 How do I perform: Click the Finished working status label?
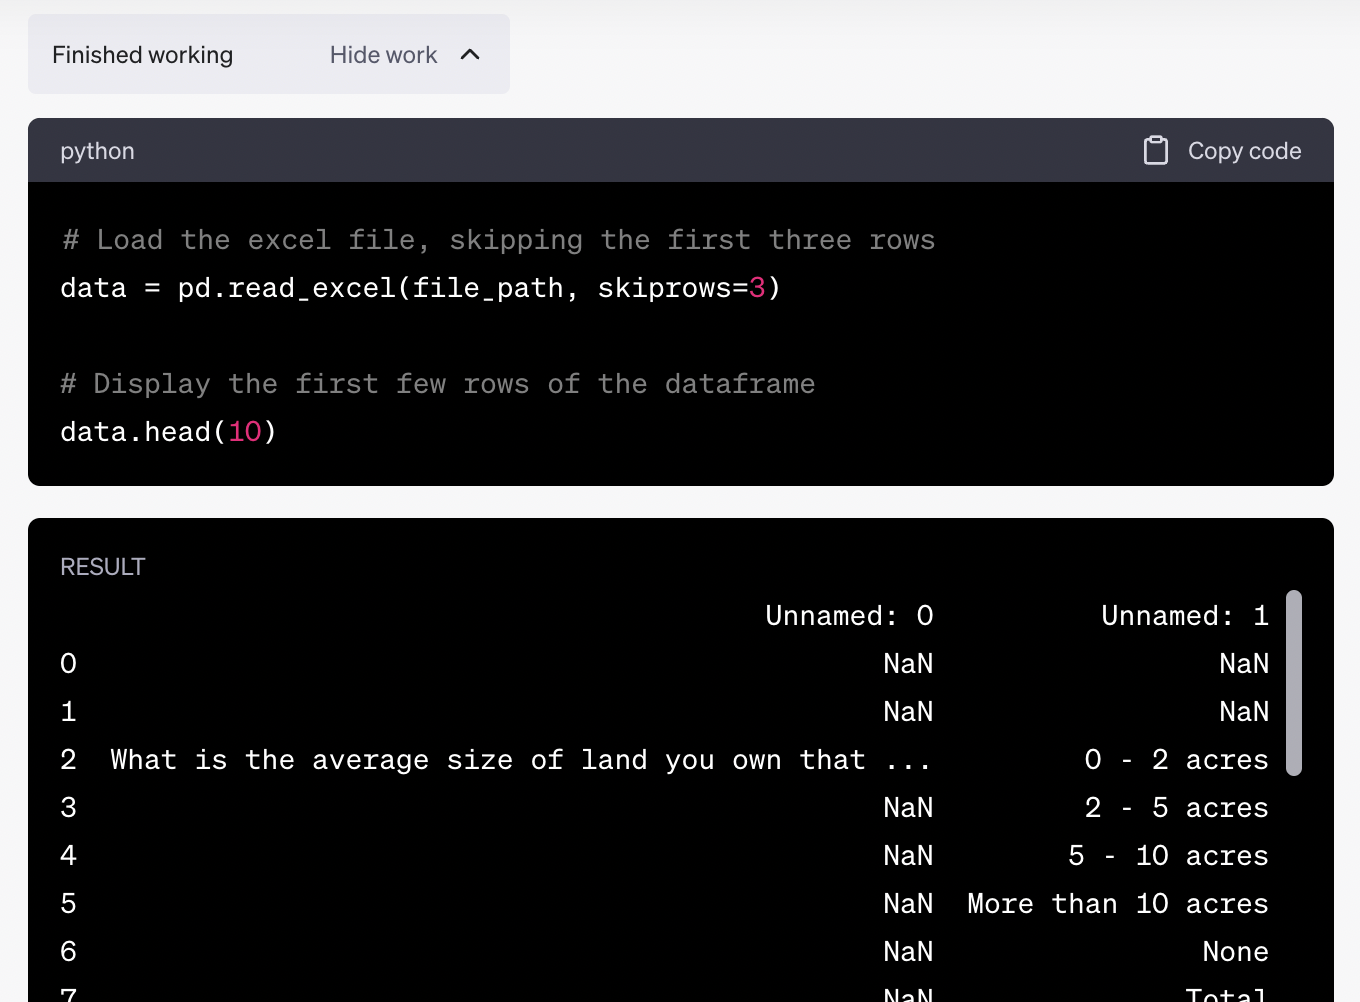[142, 55]
